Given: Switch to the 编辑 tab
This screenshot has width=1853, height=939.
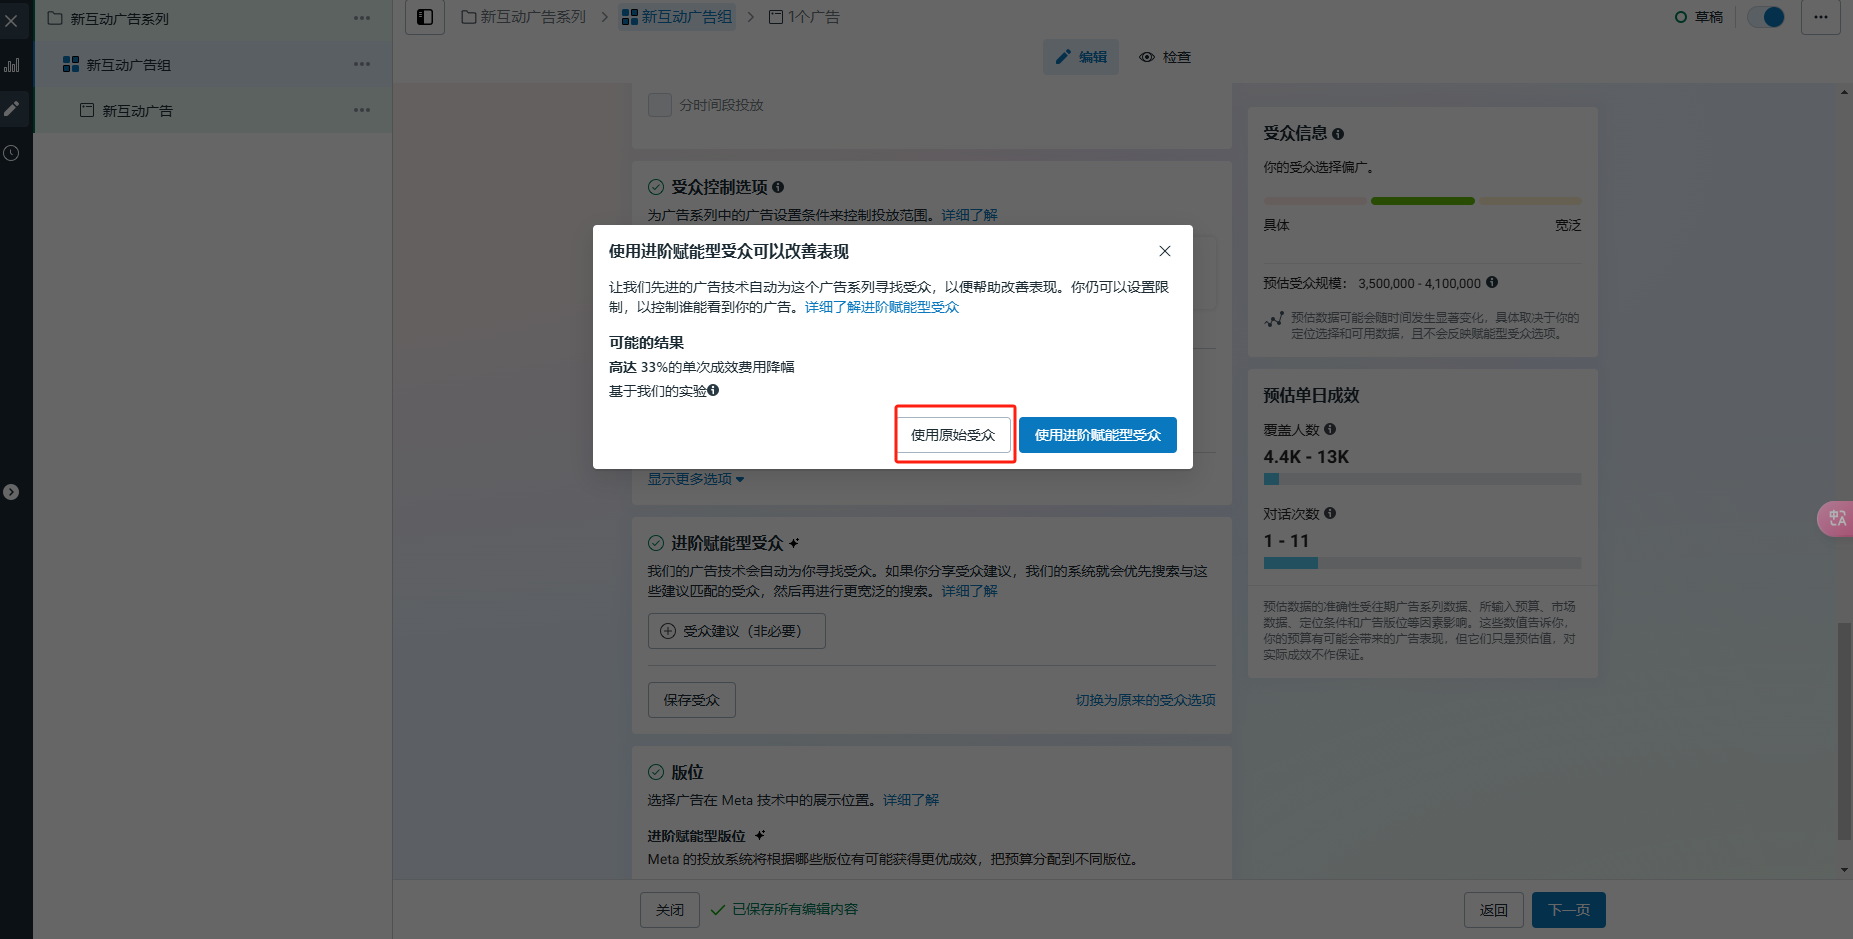Looking at the screenshot, I should 1081,57.
